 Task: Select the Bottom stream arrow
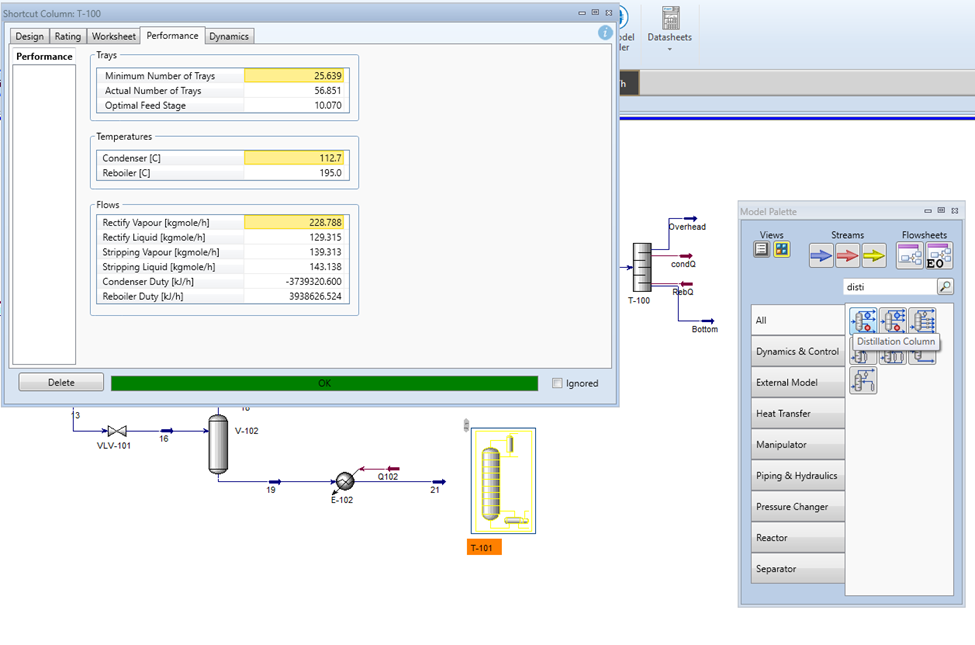(708, 321)
